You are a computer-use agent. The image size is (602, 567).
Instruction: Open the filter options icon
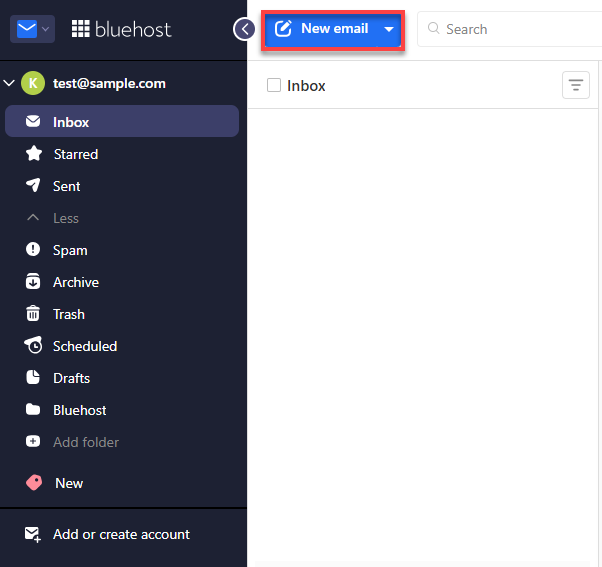[x=576, y=85]
